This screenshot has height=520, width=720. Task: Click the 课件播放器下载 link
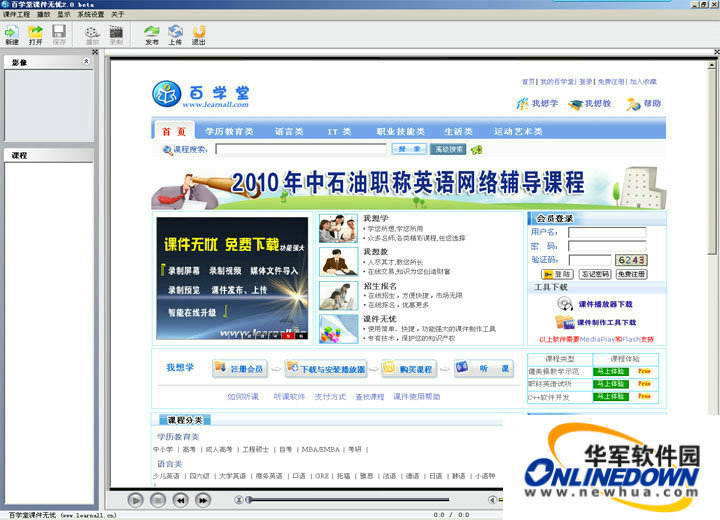point(605,304)
